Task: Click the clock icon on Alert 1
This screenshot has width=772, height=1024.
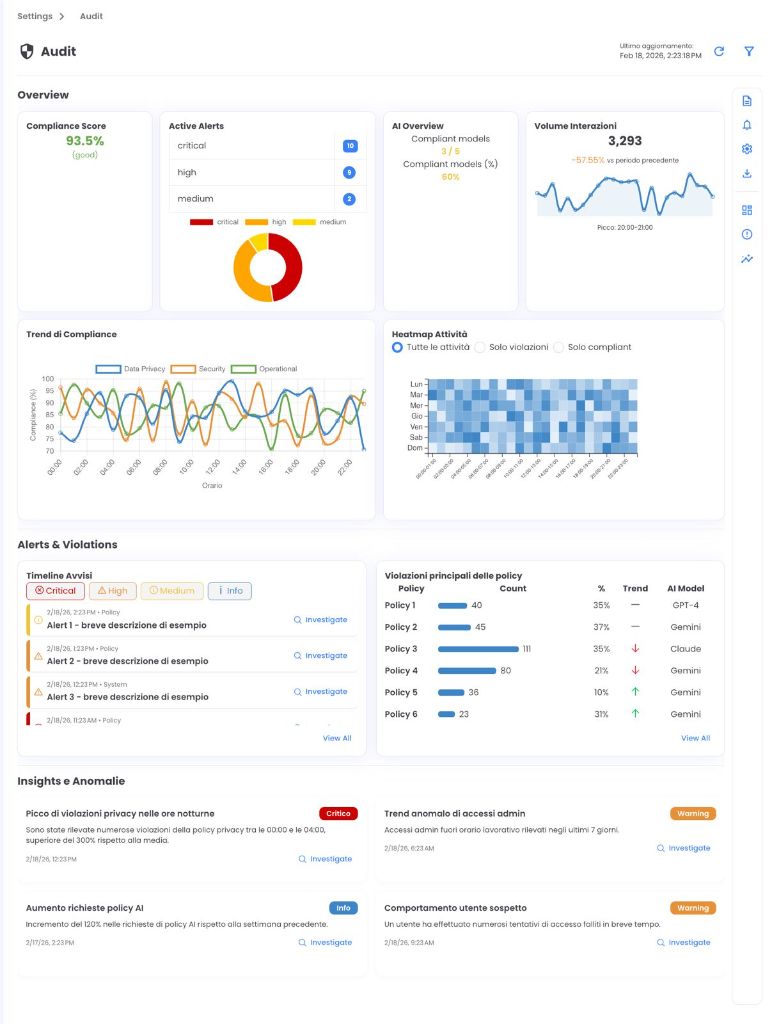Action: pyautogui.click(x=38, y=620)
